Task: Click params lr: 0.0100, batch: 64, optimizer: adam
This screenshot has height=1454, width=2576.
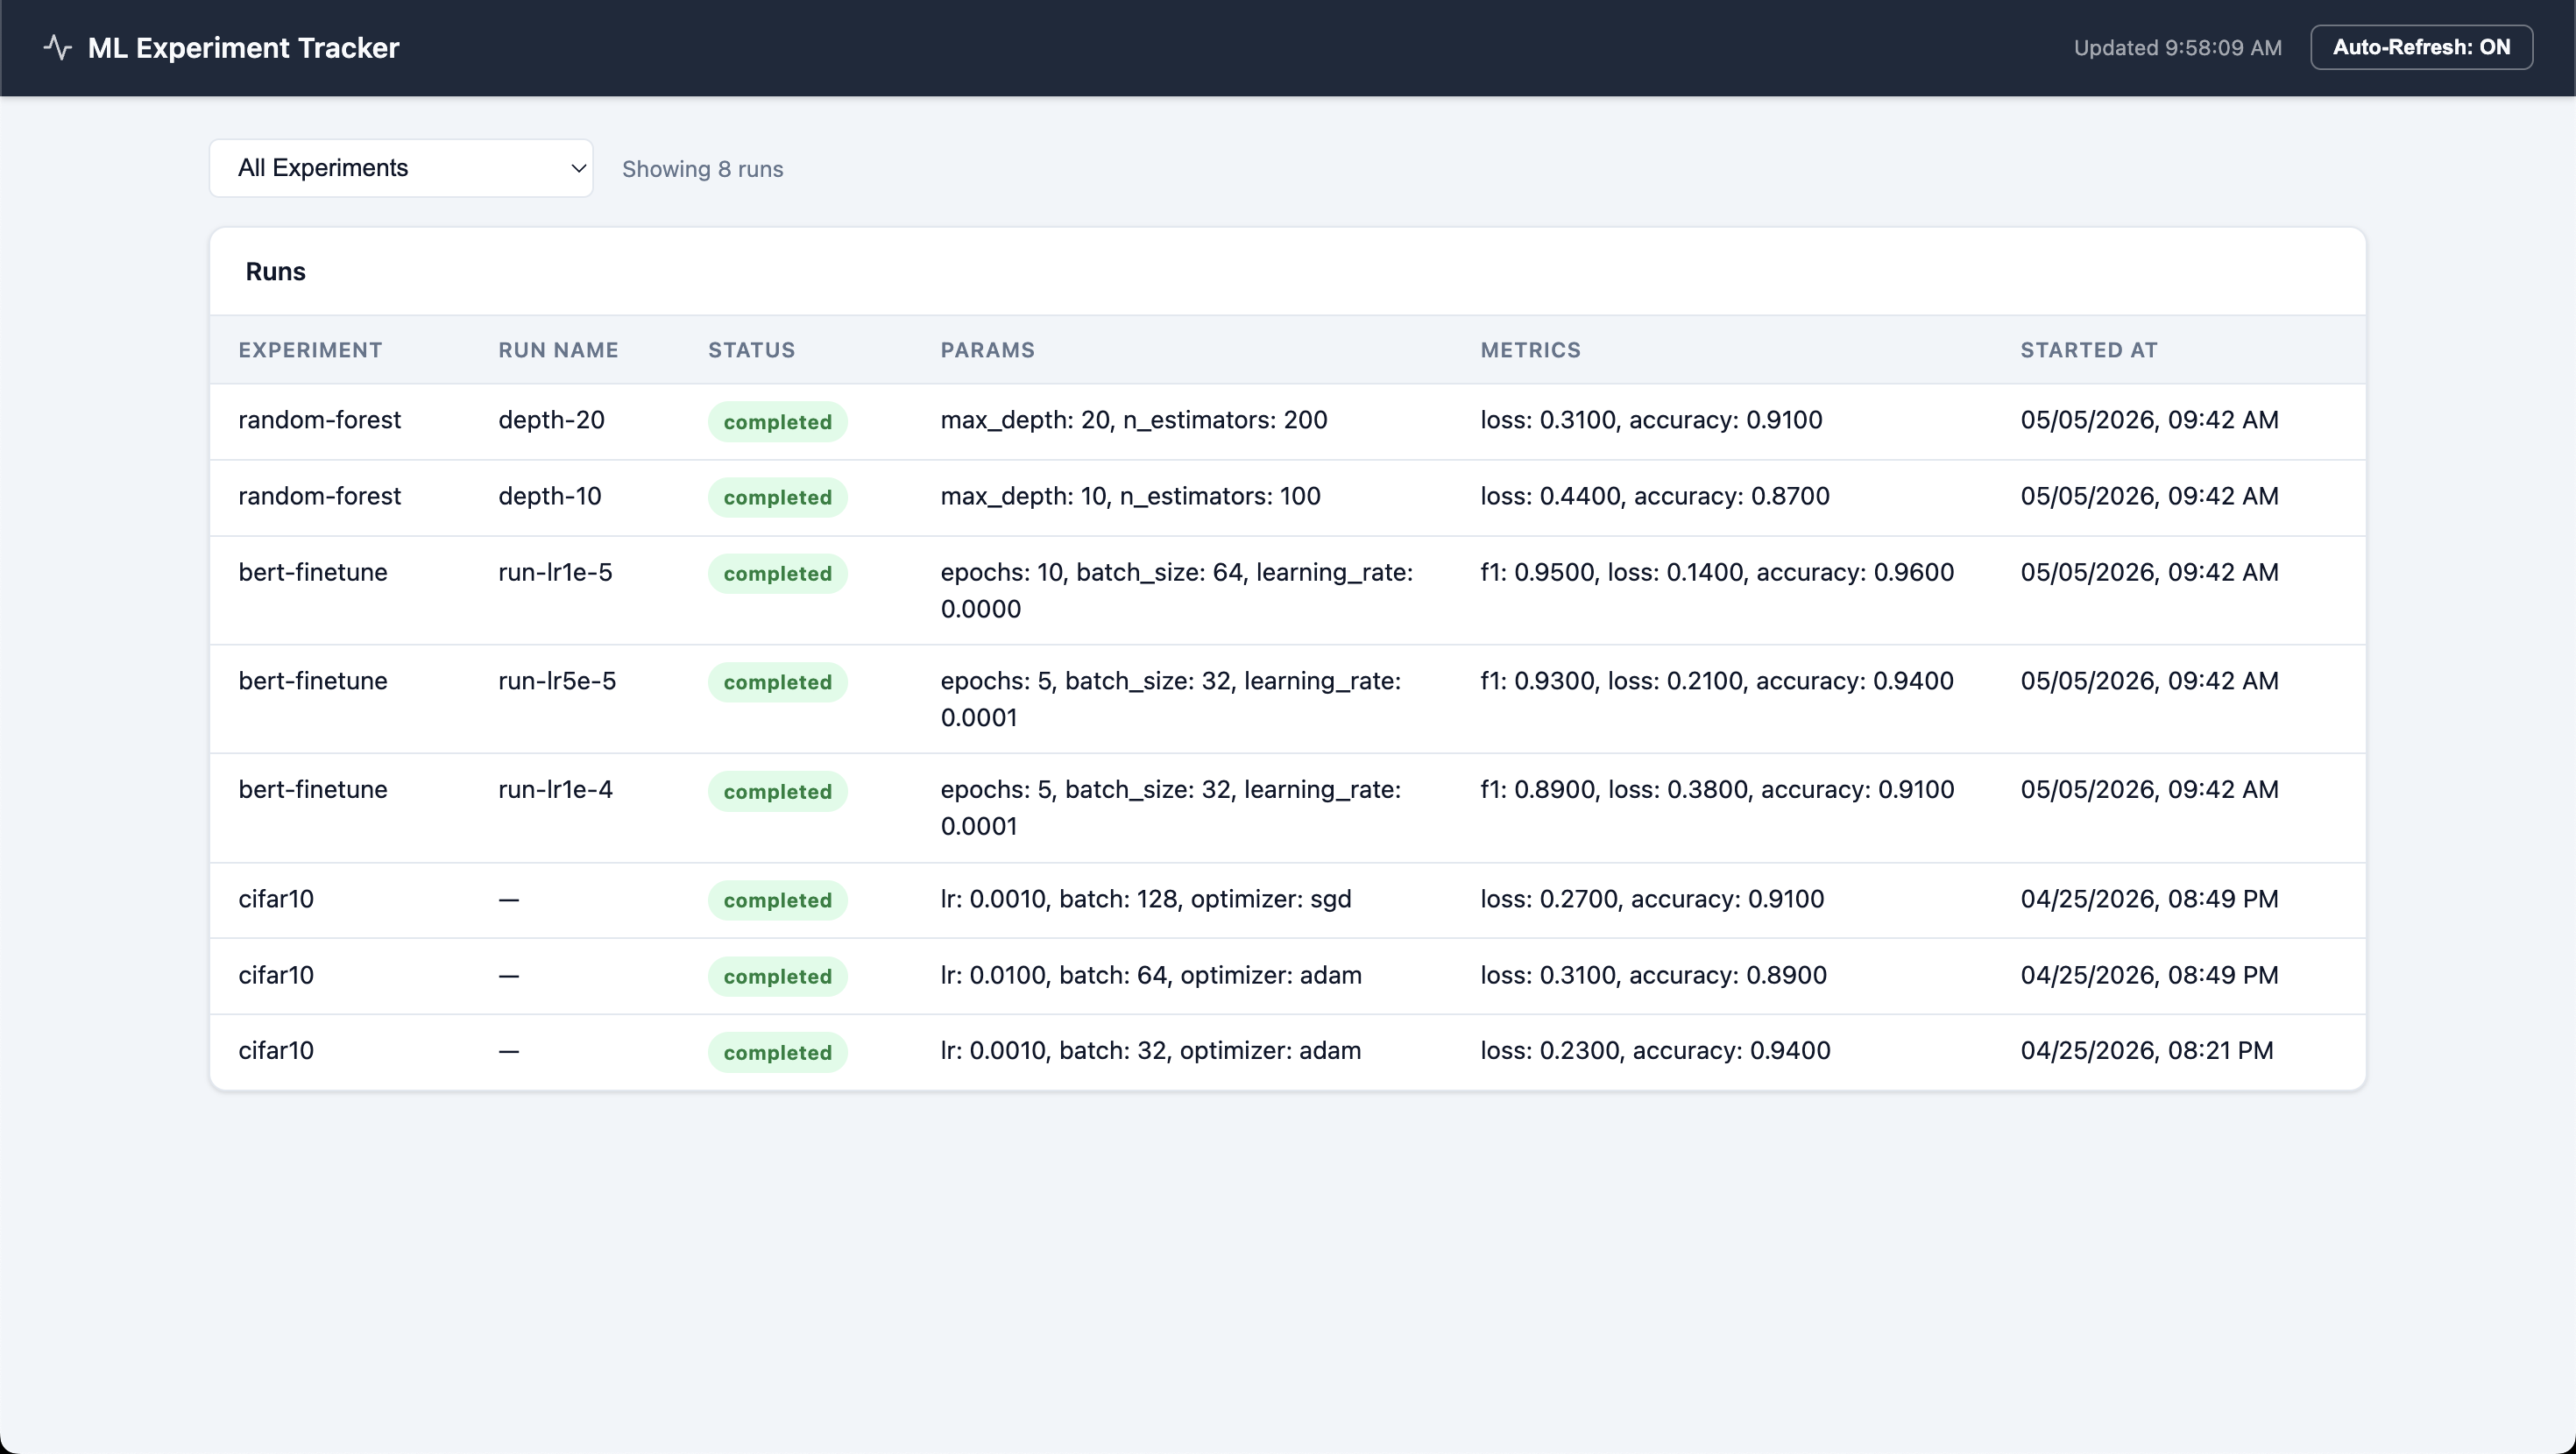Action: pos(1150,975)
